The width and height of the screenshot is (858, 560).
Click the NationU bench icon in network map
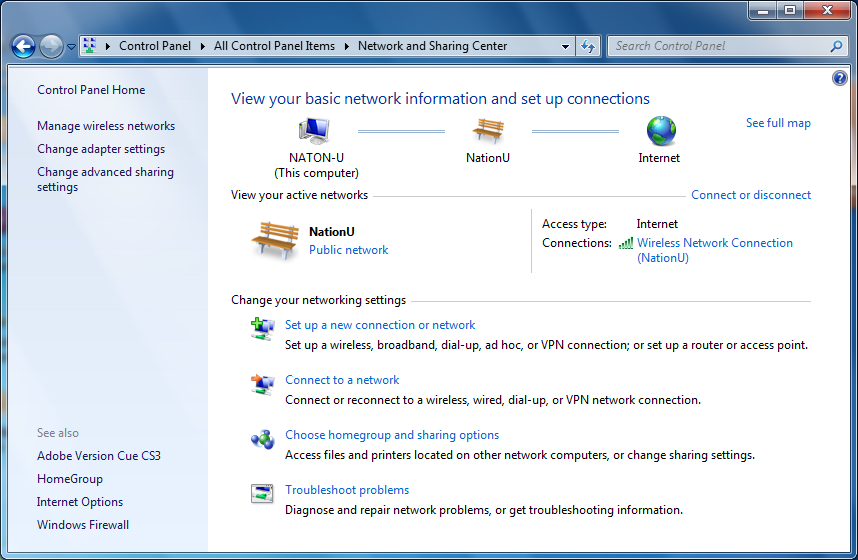[x=488, y=131]
